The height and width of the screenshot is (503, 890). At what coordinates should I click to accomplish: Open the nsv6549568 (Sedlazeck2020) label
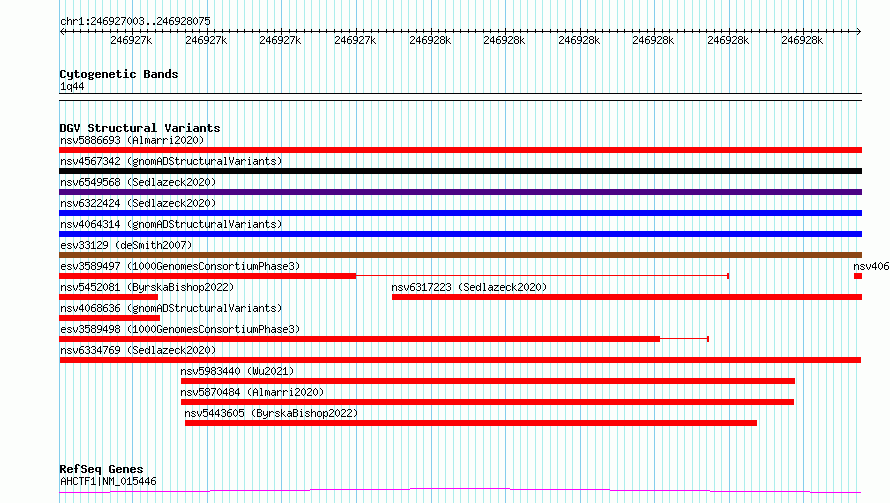pyautogui.click(x=138, y=182)
